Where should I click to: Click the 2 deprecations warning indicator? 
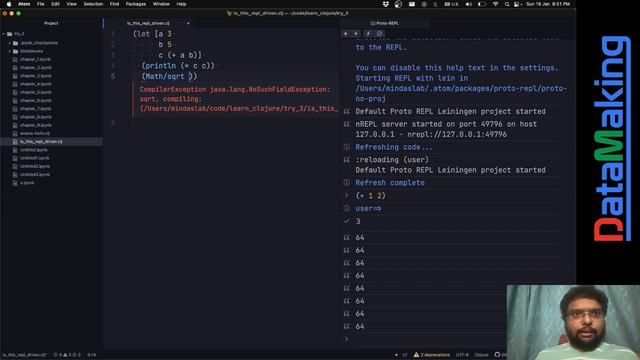432,355
